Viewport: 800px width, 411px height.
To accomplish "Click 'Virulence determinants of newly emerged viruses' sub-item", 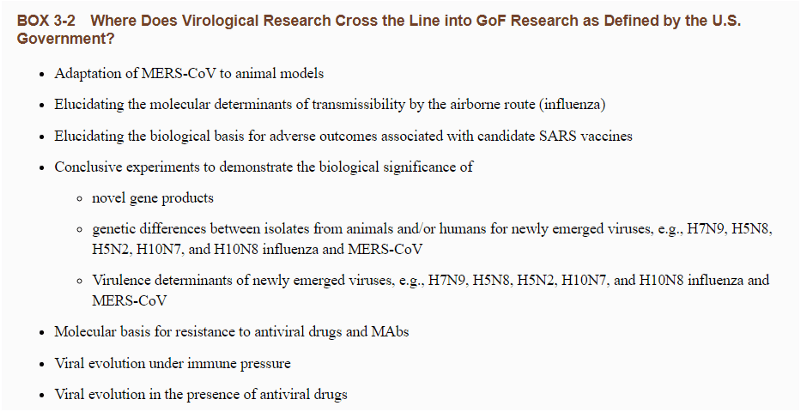I will pos(430,290).
